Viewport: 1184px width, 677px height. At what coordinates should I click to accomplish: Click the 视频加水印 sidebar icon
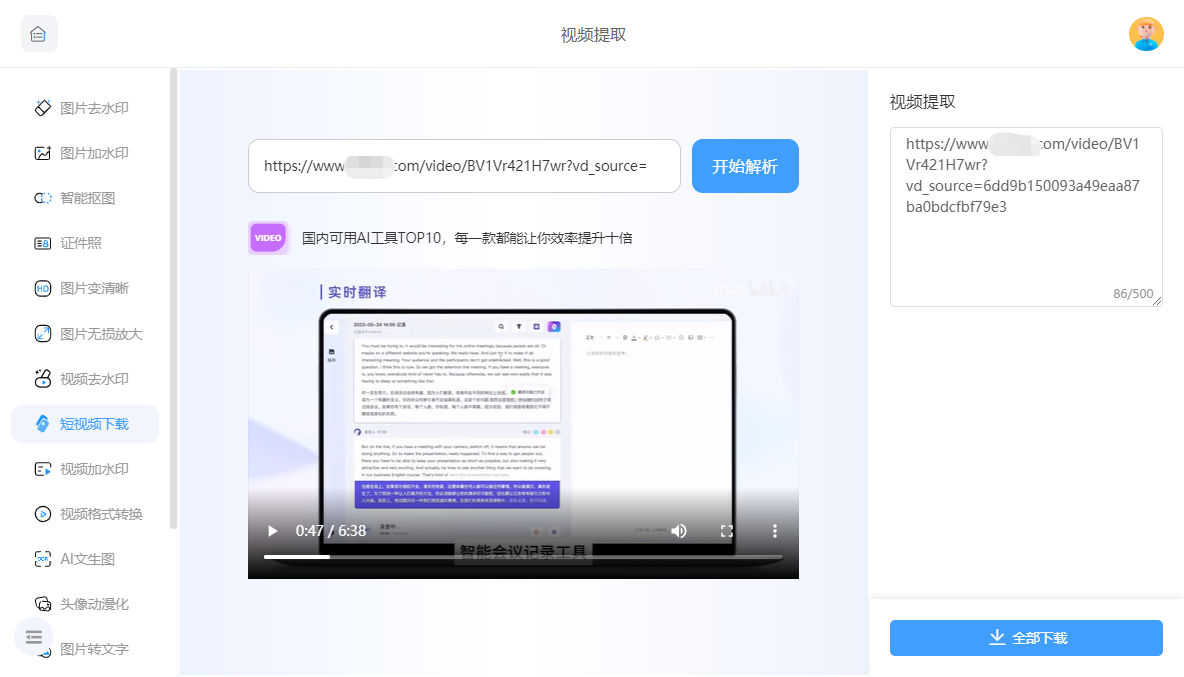click(x=43, y=469)
